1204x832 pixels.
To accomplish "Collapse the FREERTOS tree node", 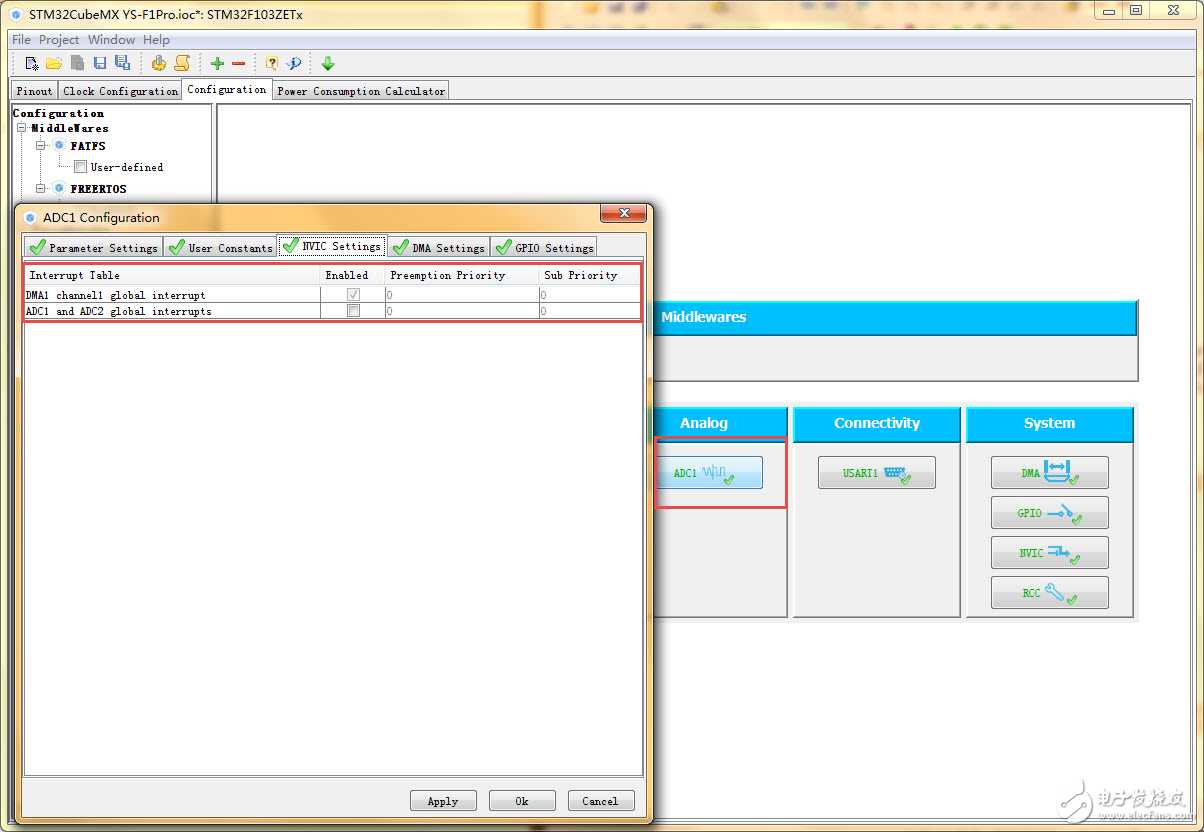I will 42,188.
